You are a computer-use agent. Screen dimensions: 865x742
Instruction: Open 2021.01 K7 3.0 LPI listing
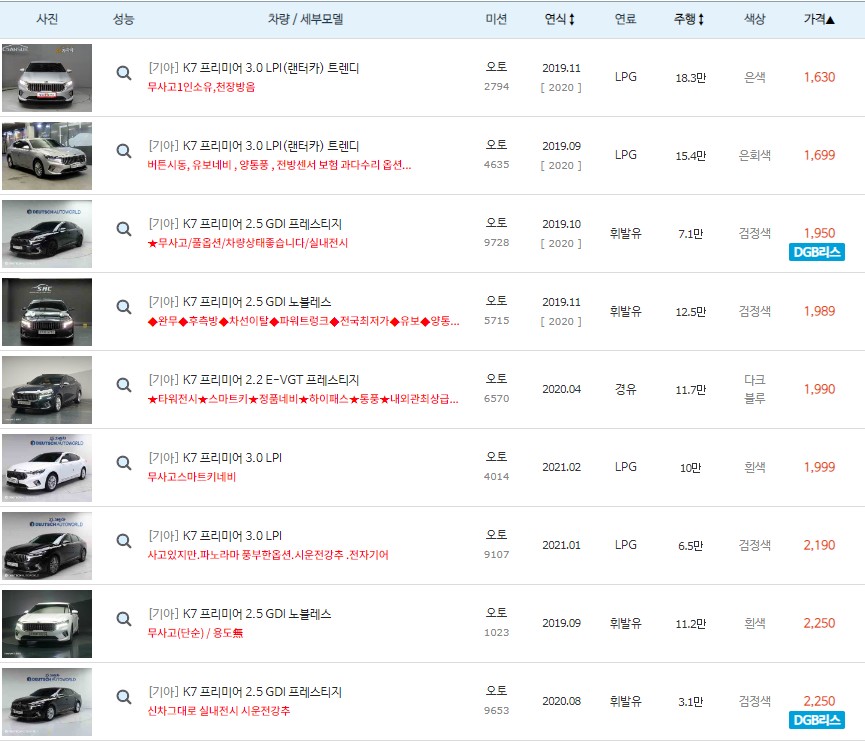click(x=215, y=536)
